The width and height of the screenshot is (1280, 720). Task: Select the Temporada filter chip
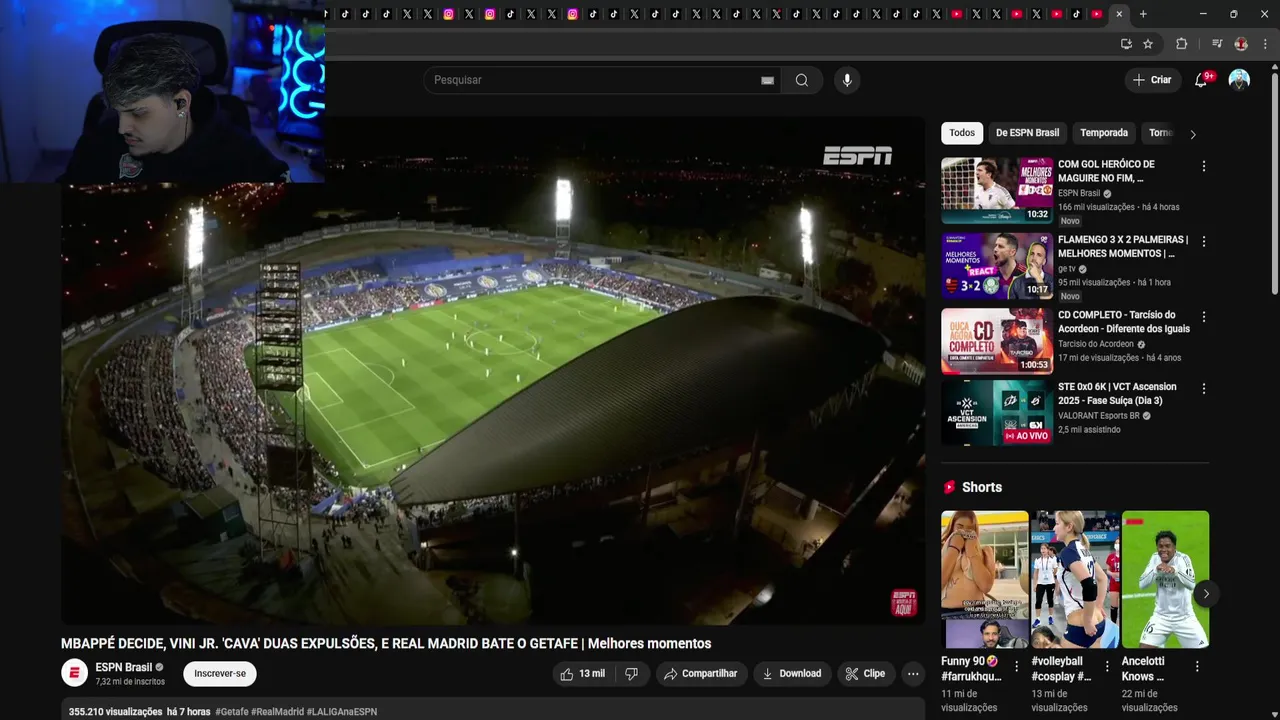[1104, 133]
